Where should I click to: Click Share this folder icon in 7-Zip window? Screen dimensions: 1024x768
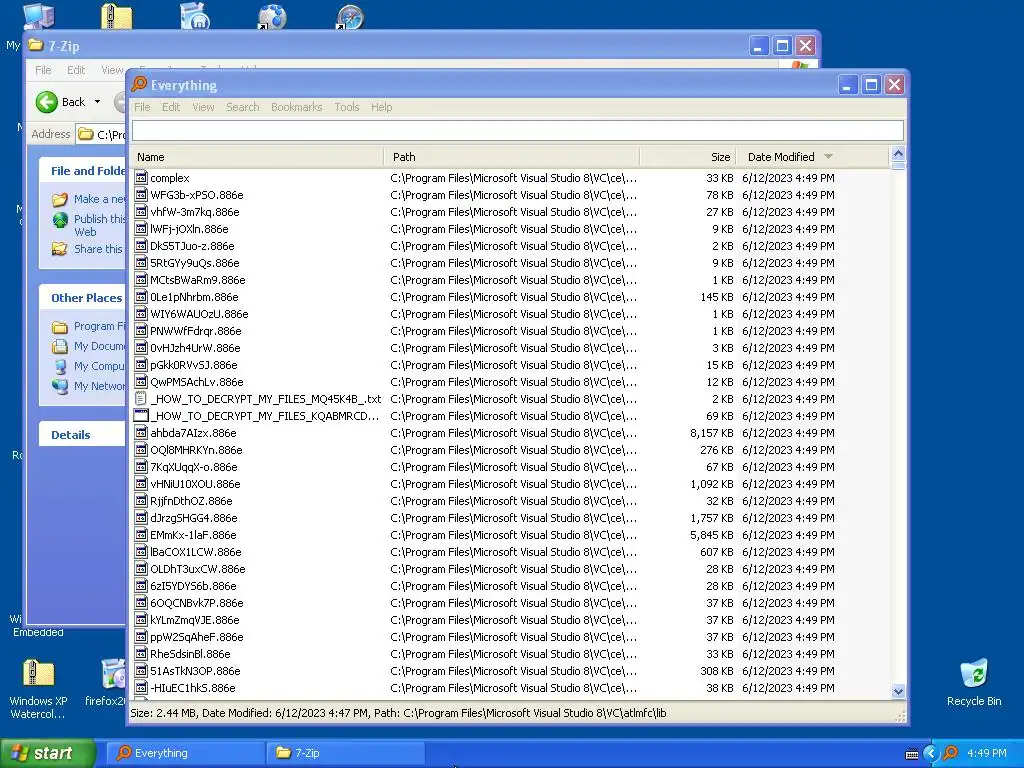tap(60, 249)
